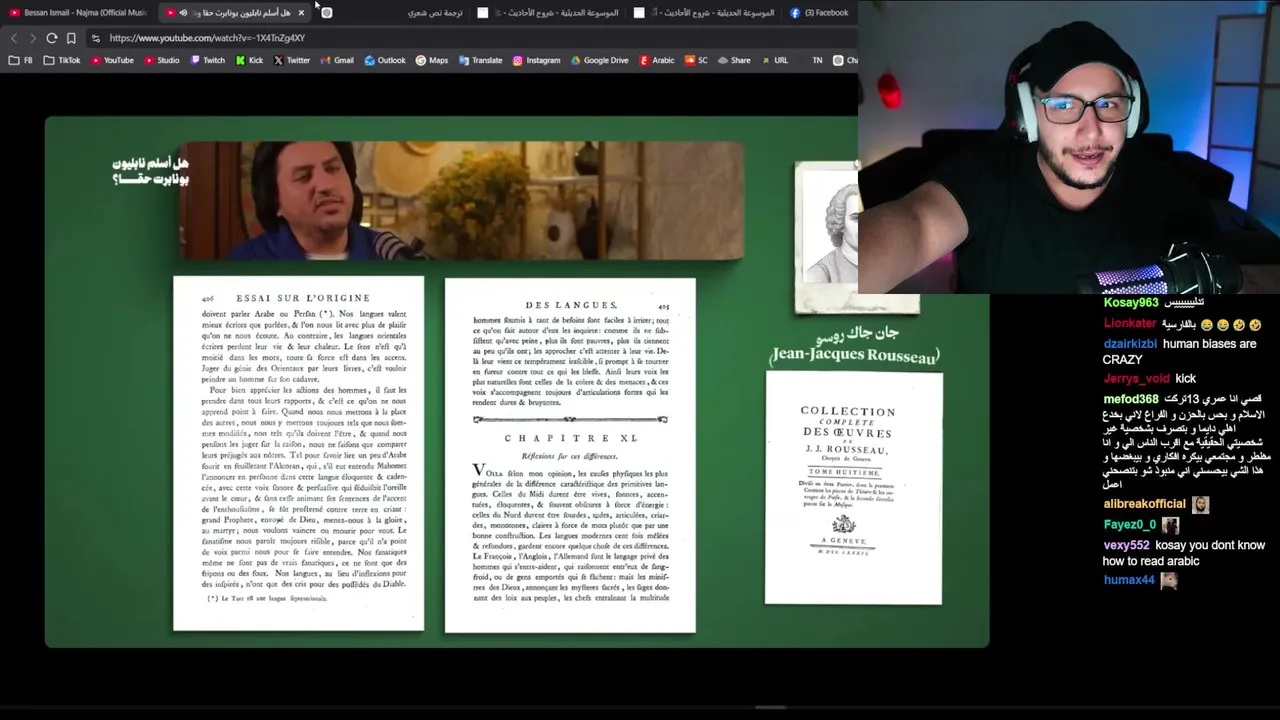Select alibreakofficial username in chat
Viewport: 1280px width, 720px height.
[1145, 504]
